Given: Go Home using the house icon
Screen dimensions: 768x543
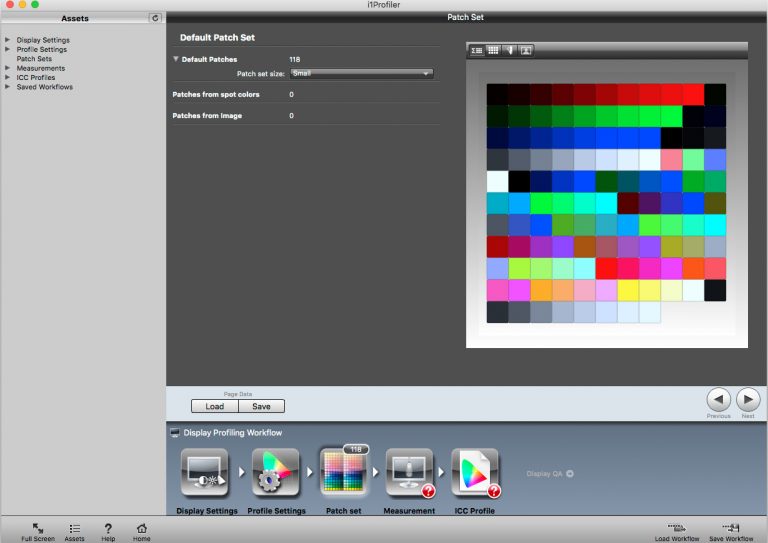Looking at the screenshot, I should [142, 528].
